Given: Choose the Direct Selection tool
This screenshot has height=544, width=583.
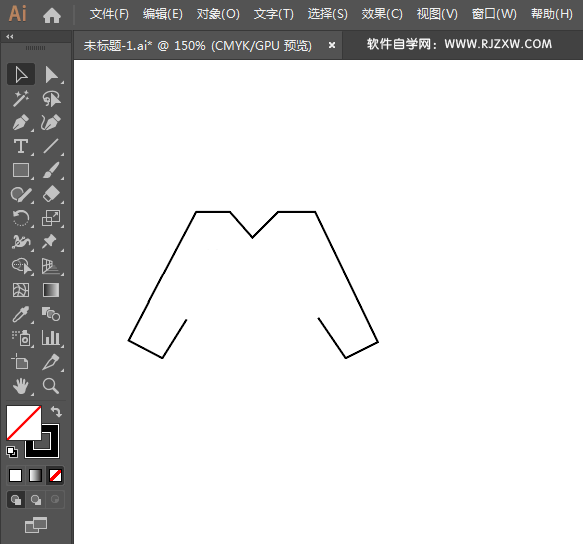Looking at the screenshot, I should (x=51, y=74).
